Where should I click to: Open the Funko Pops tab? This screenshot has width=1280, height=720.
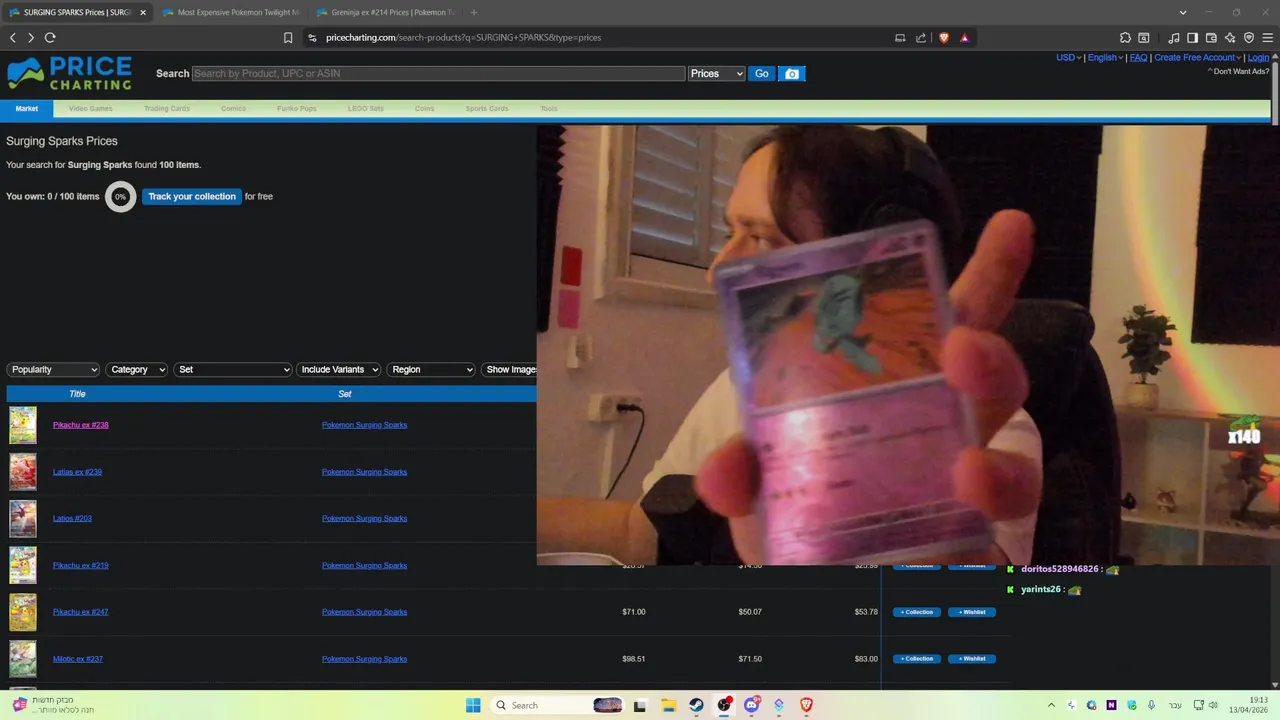point(297,108)
